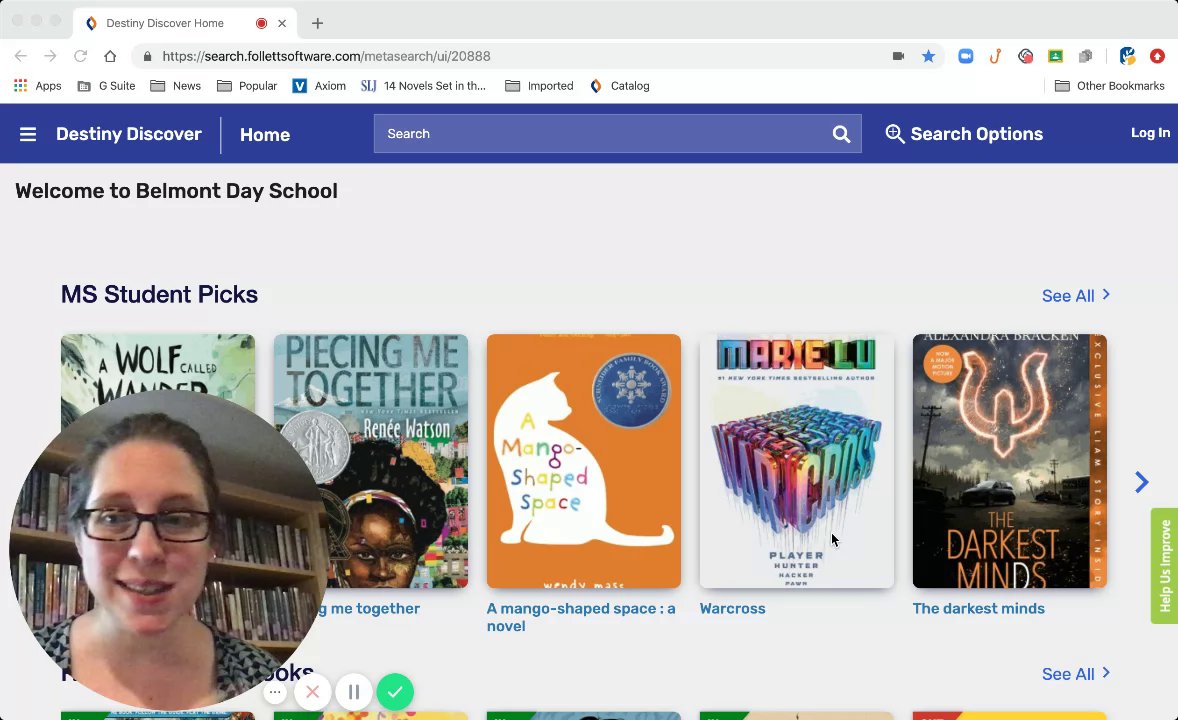Open the G Suite bookmark folder
The width and height of the screenshot is (1178, 720).
pyautogui.click(x=107, y=86)
